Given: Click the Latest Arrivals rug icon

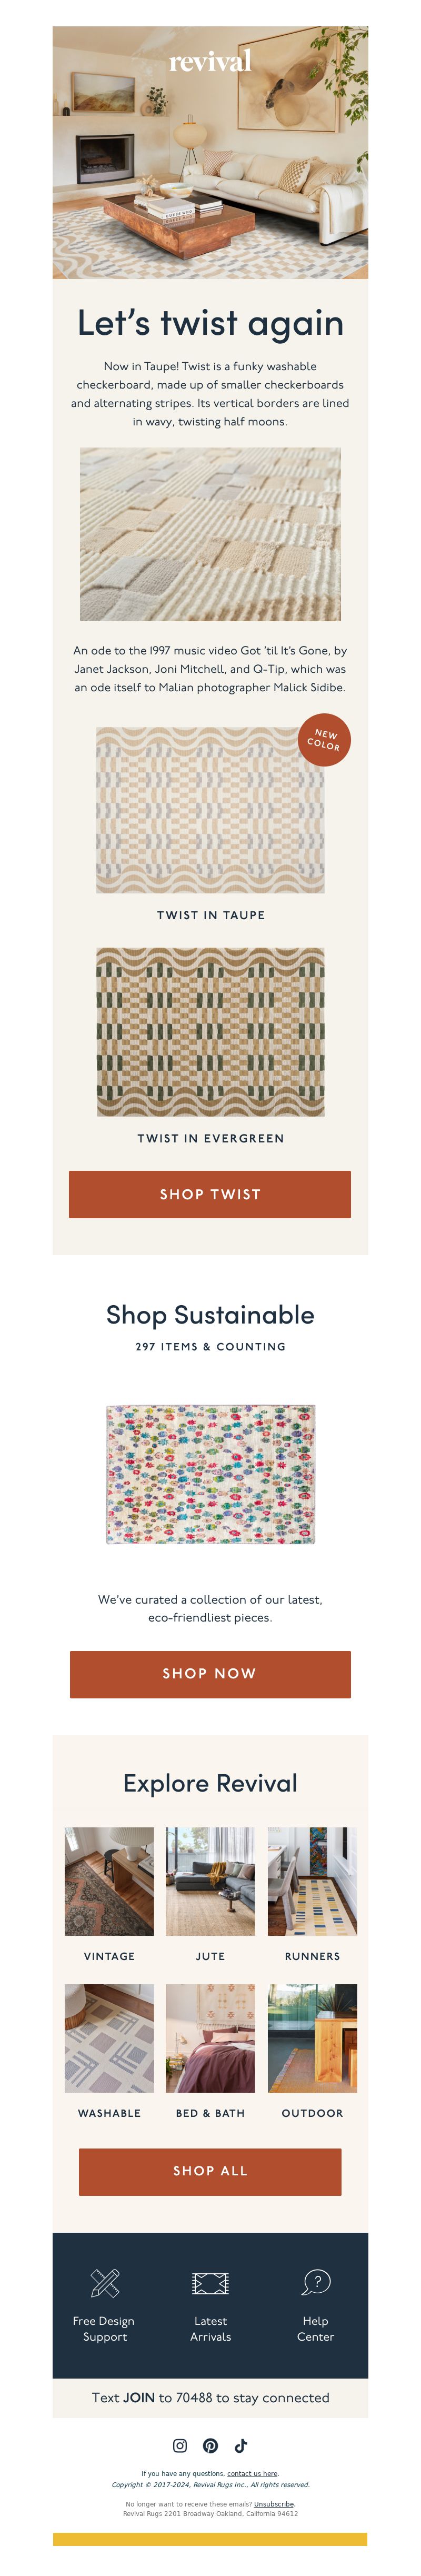Looking at the screenshot, I should (210, 2283).
